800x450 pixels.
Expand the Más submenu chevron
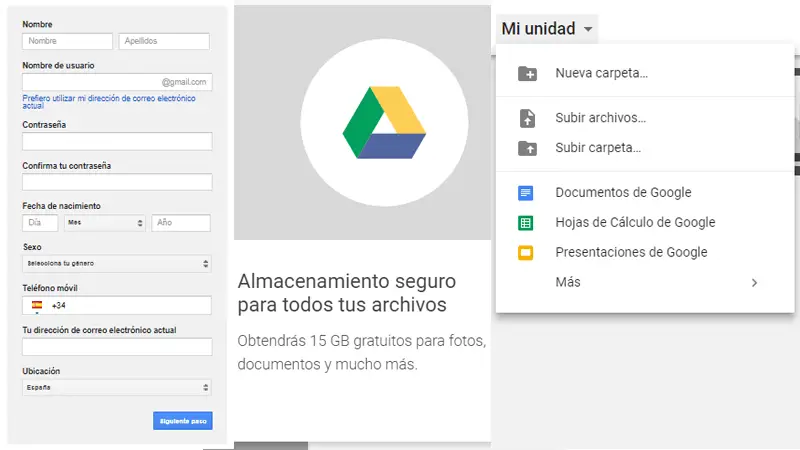(x=754, y=283)
